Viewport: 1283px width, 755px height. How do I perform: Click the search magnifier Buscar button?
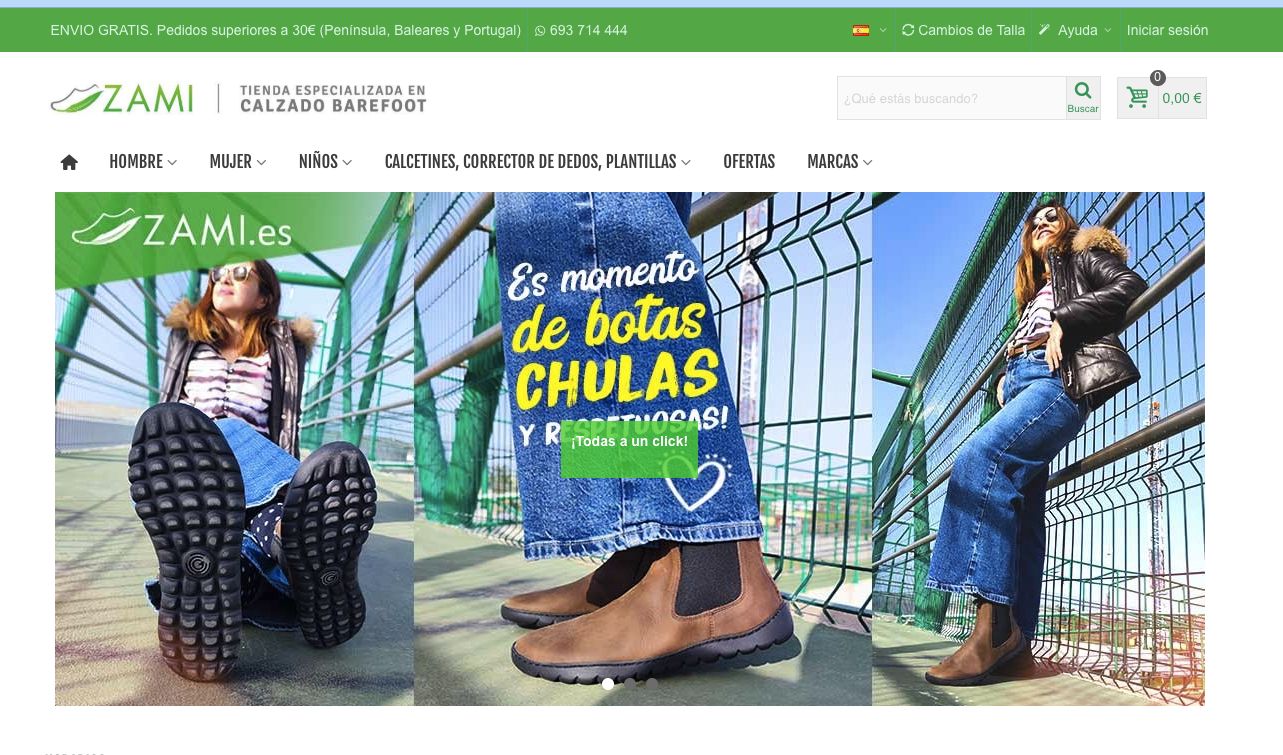click(1083, 98)
